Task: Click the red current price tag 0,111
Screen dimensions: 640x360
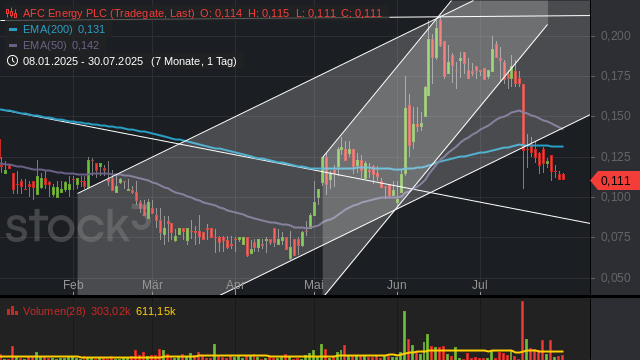Action: [x=615, y=180]
